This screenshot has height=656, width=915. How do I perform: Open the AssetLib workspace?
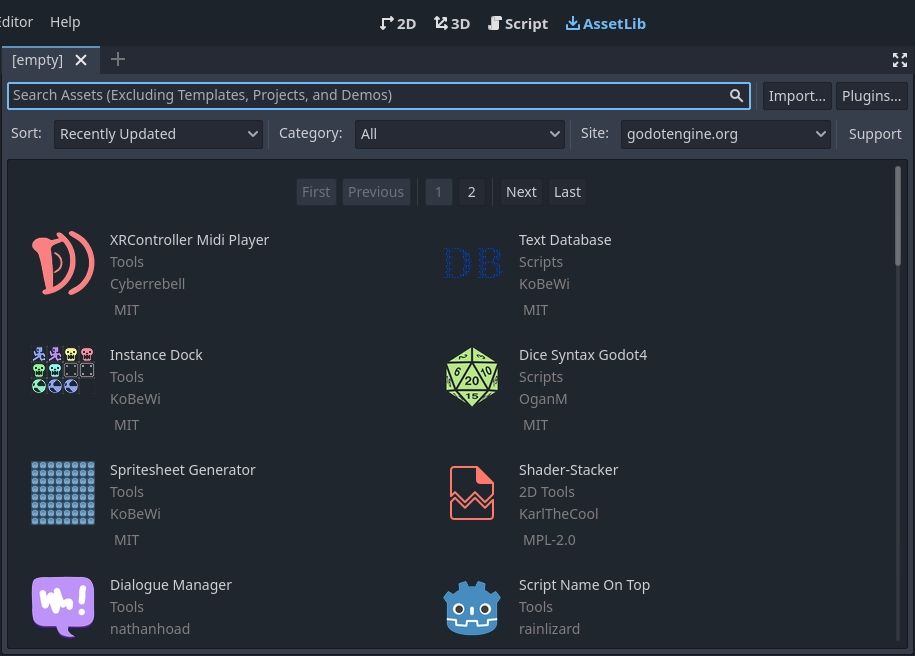coord(606,23)
